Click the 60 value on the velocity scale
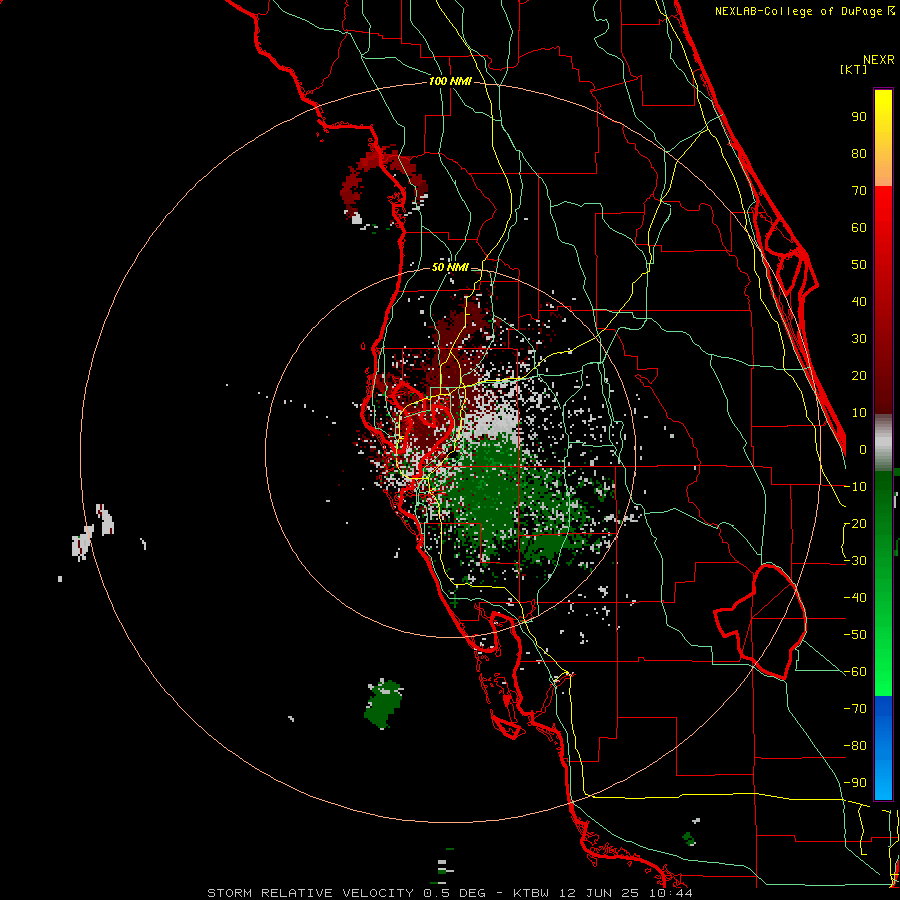900x900 pixels. tap(859, 227)
